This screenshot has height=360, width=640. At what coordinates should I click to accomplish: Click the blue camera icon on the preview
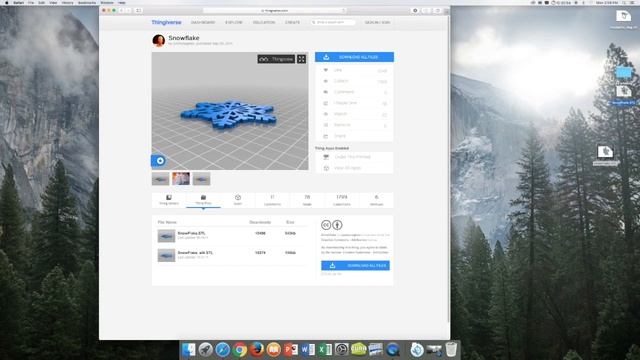[159, 161]
